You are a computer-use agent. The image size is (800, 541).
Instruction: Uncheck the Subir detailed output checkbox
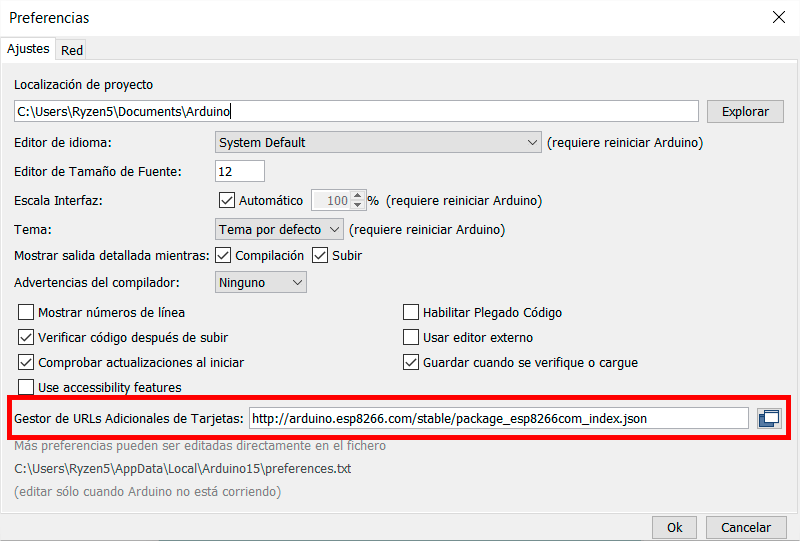[320, 255]
